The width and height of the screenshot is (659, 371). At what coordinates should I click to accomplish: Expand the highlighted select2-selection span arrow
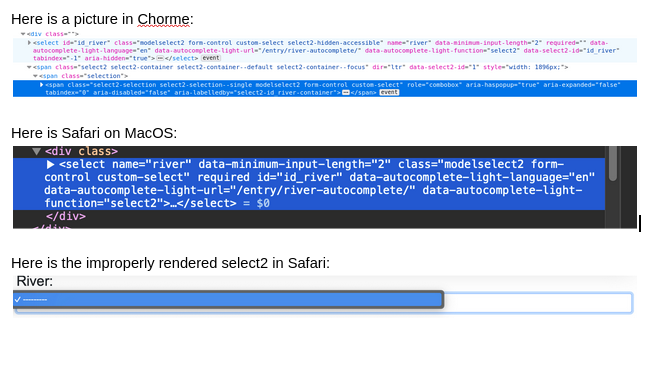(x=42, y=85)
